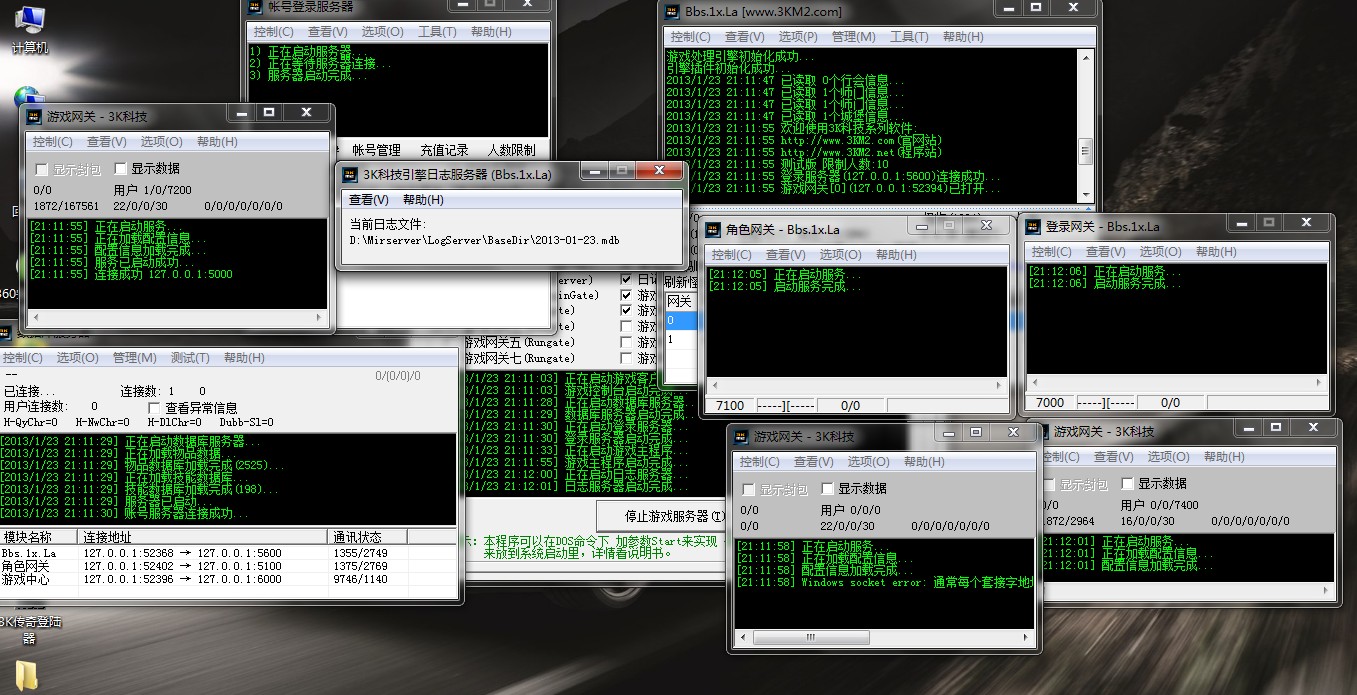Click the 角色网关 window title icon
This screenshot has height=695, width=1357.
click(712, 228)
